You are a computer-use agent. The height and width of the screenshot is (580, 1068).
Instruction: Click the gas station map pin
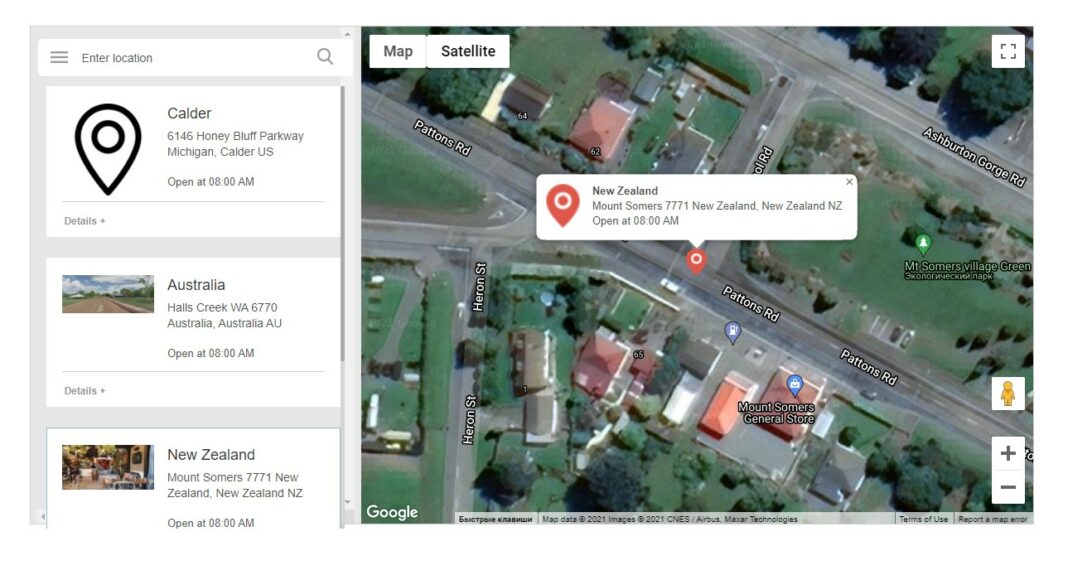pyautogui.click(x=732, y=332)
